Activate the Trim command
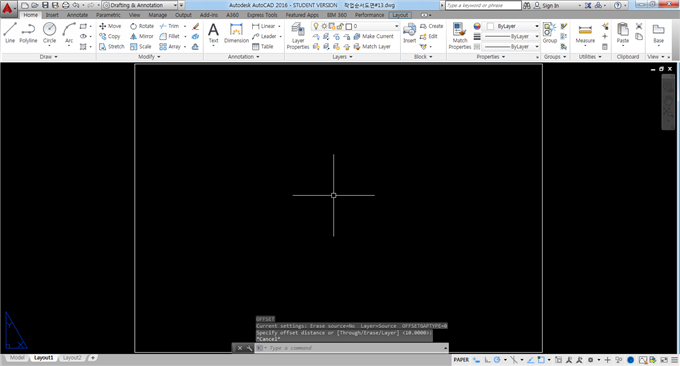Image resolution: width=680 pixels, height=366 pixels. 170,26
